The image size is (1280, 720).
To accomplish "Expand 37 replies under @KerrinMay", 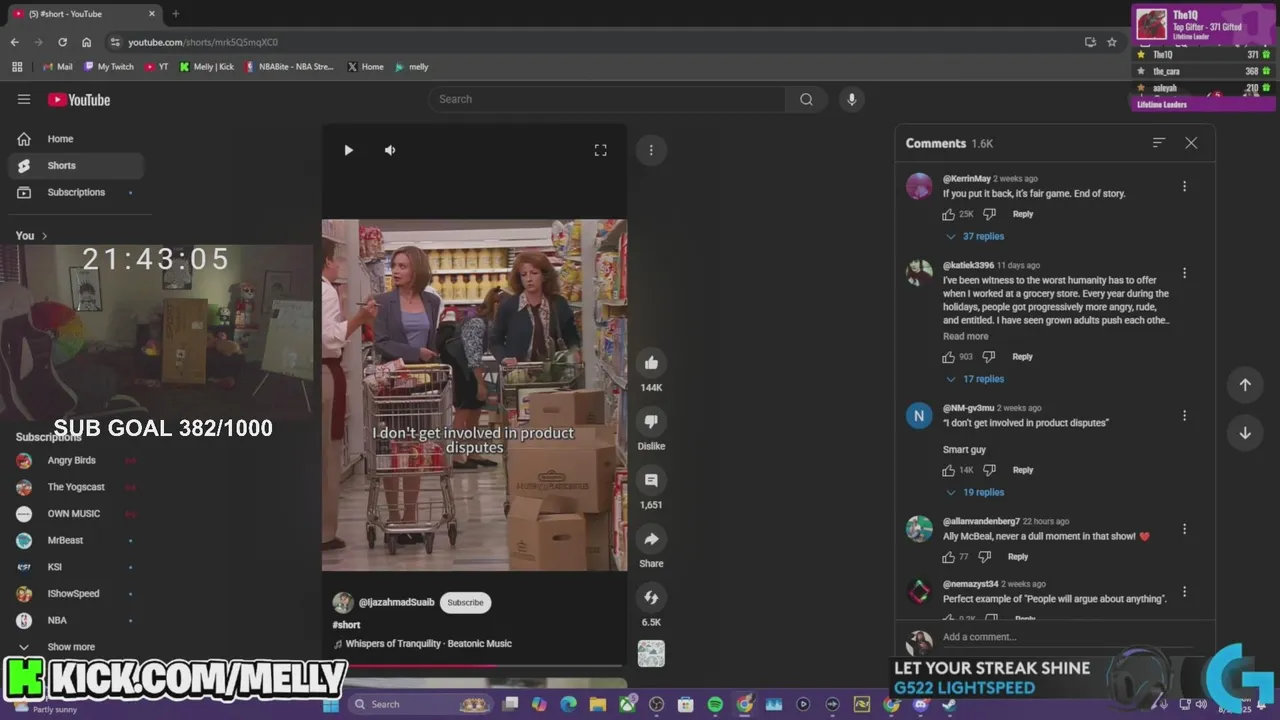I will tap(975, 237).
